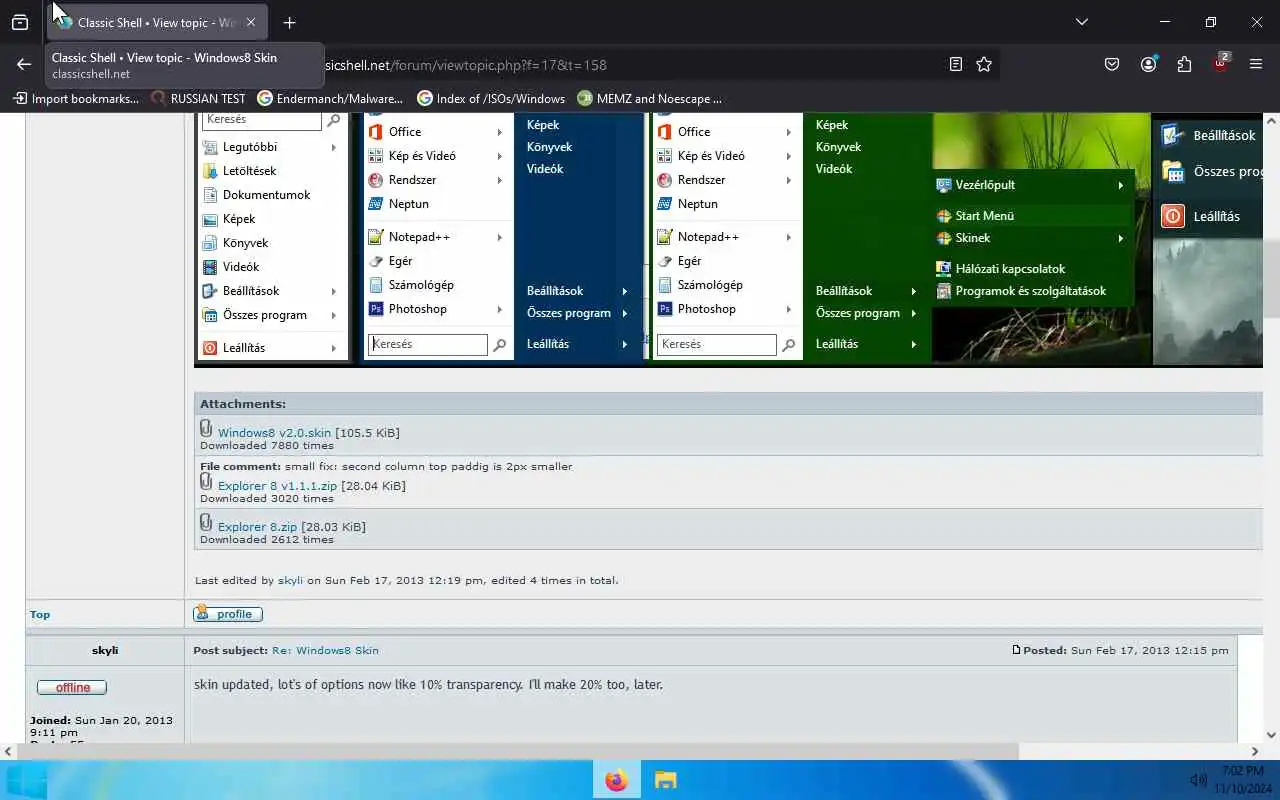Viewport: 1280px width, 800px height.
Task: Click the small post icon before Posted
Action: 1016,650
